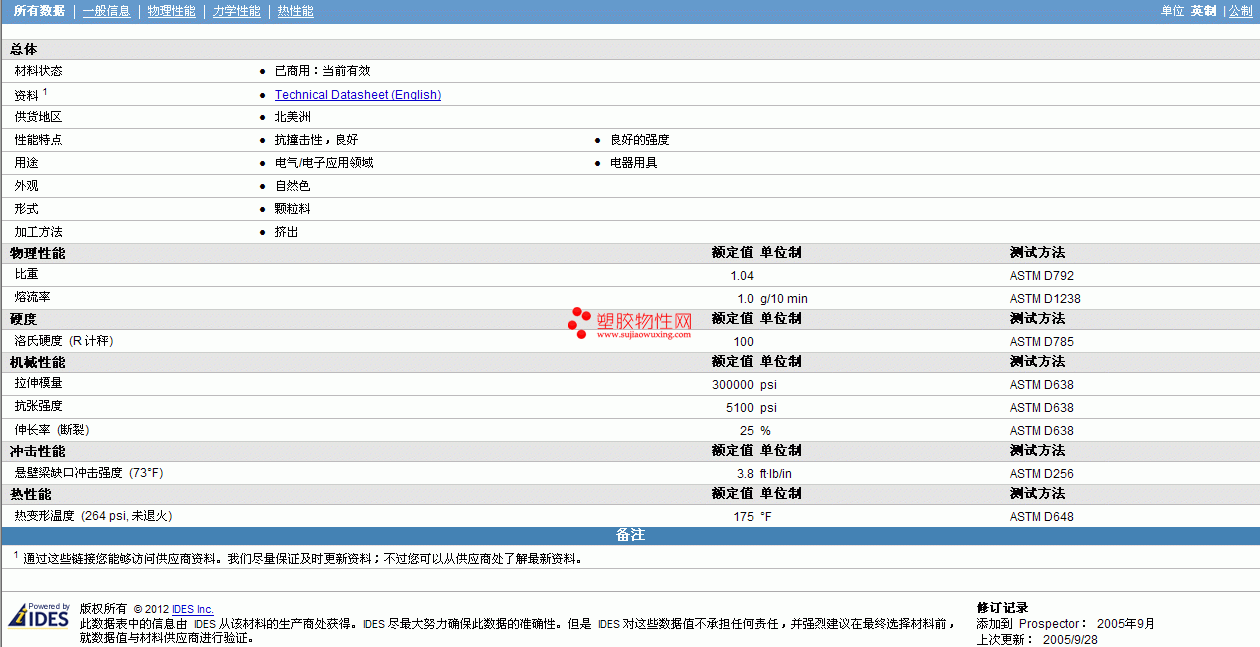This screenshot has width=1260, height=647.
Task: Click the 北美洲 value
Action: [293, 117]
